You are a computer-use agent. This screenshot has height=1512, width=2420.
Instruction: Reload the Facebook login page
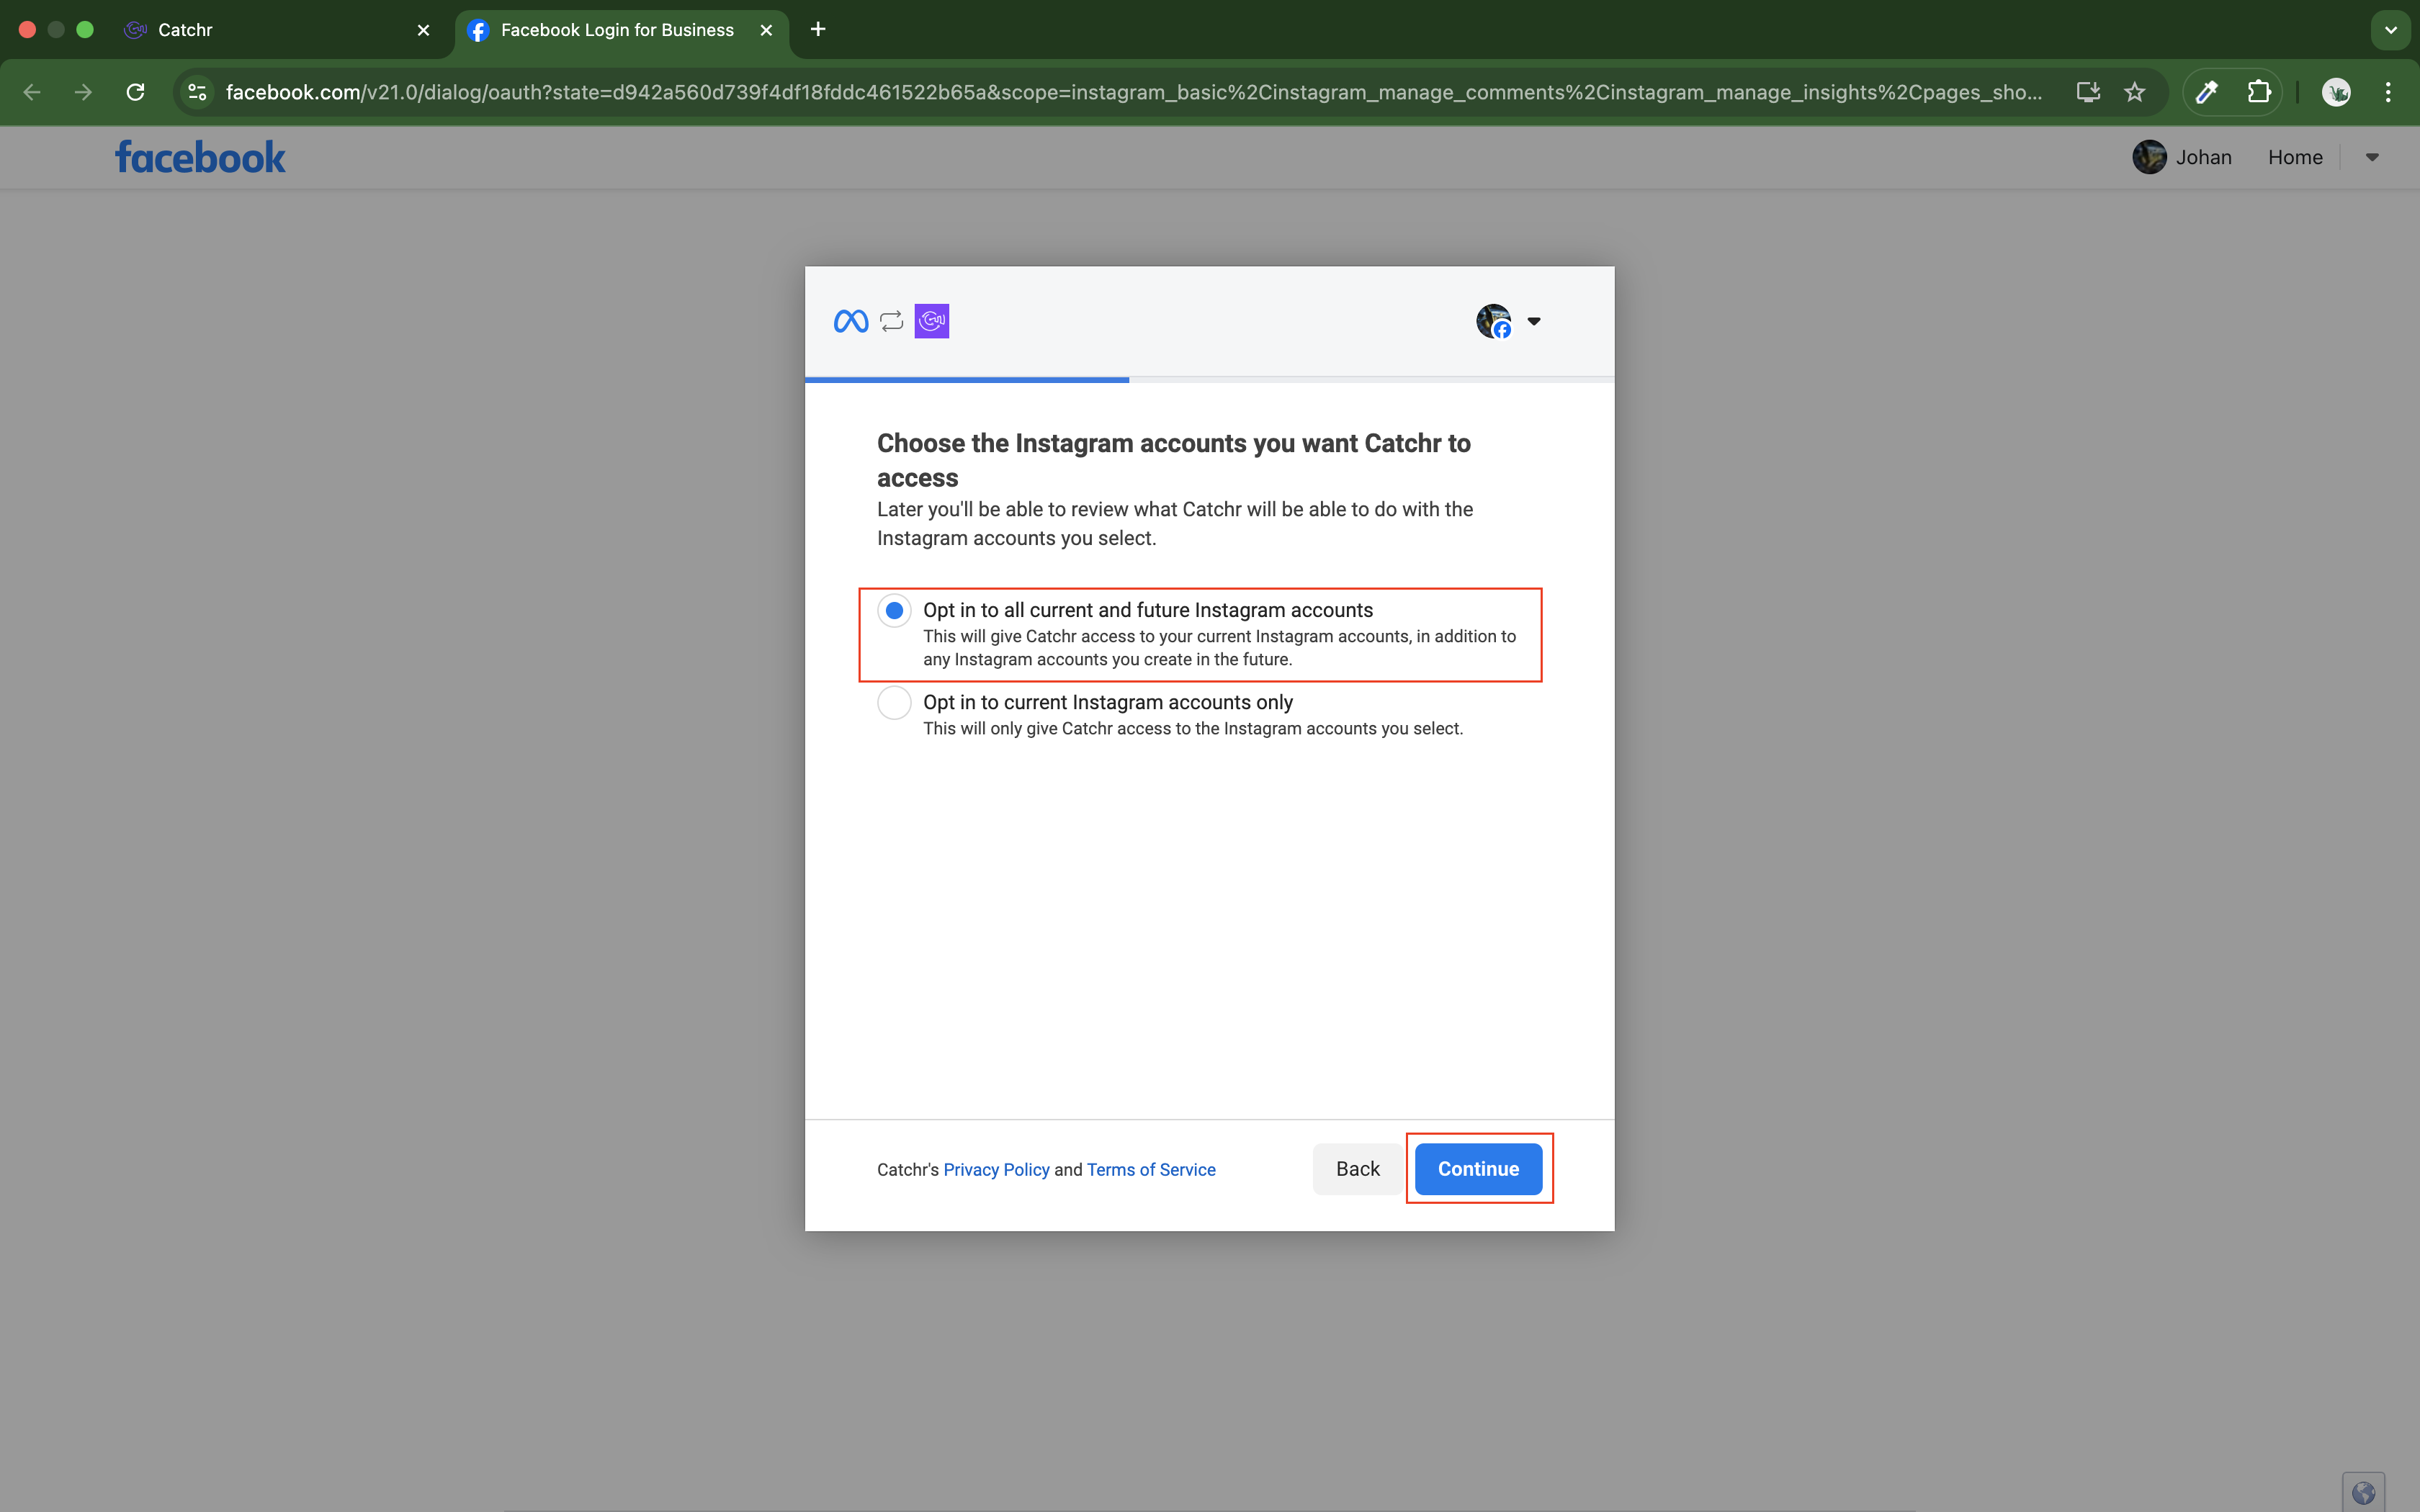(x=136, y=92)
